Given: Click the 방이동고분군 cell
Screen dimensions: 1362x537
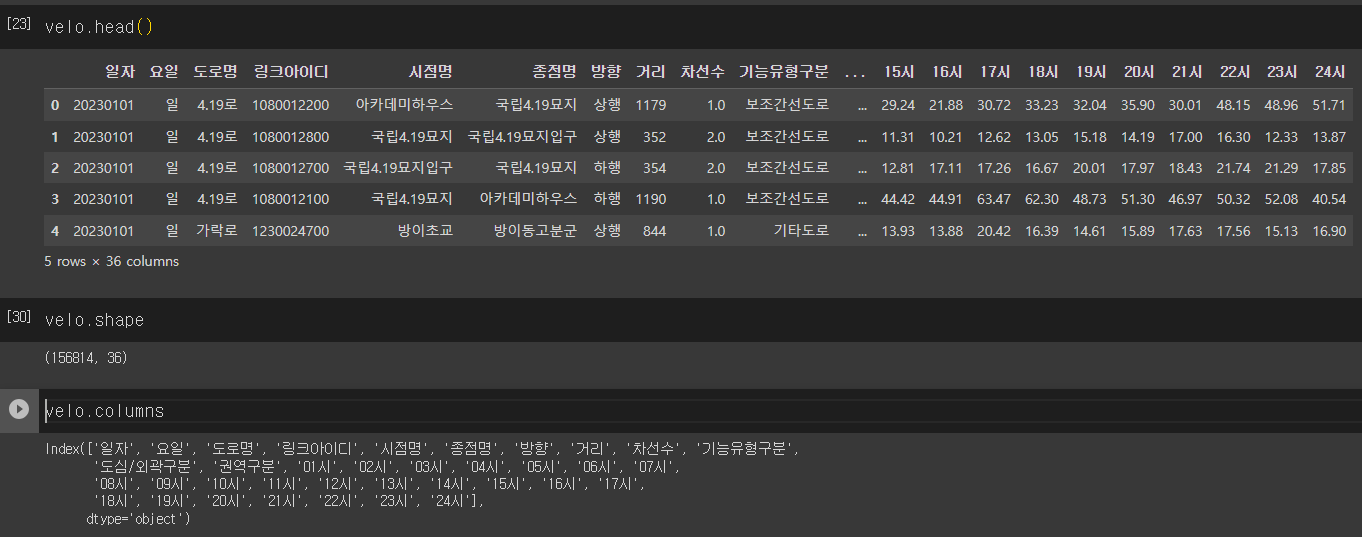Looking at the screenshot, I should 535,231.
